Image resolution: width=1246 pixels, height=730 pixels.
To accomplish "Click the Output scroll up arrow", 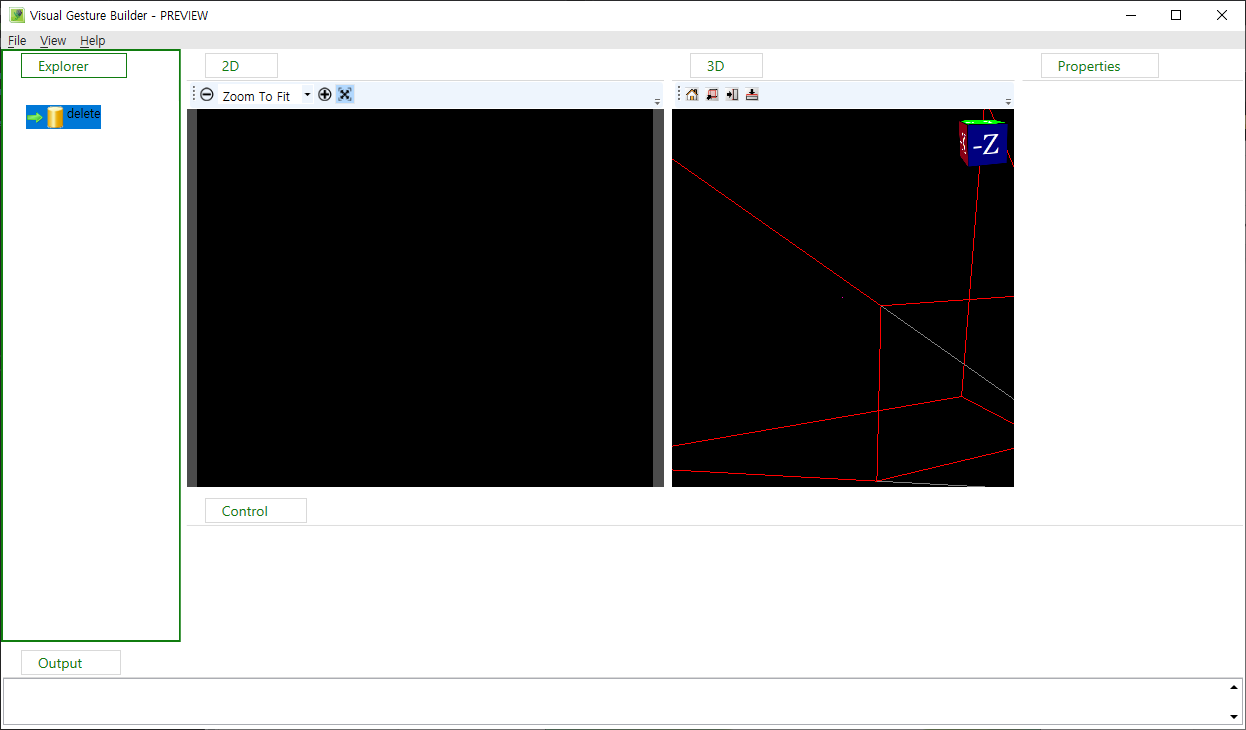I will 1233,688.
